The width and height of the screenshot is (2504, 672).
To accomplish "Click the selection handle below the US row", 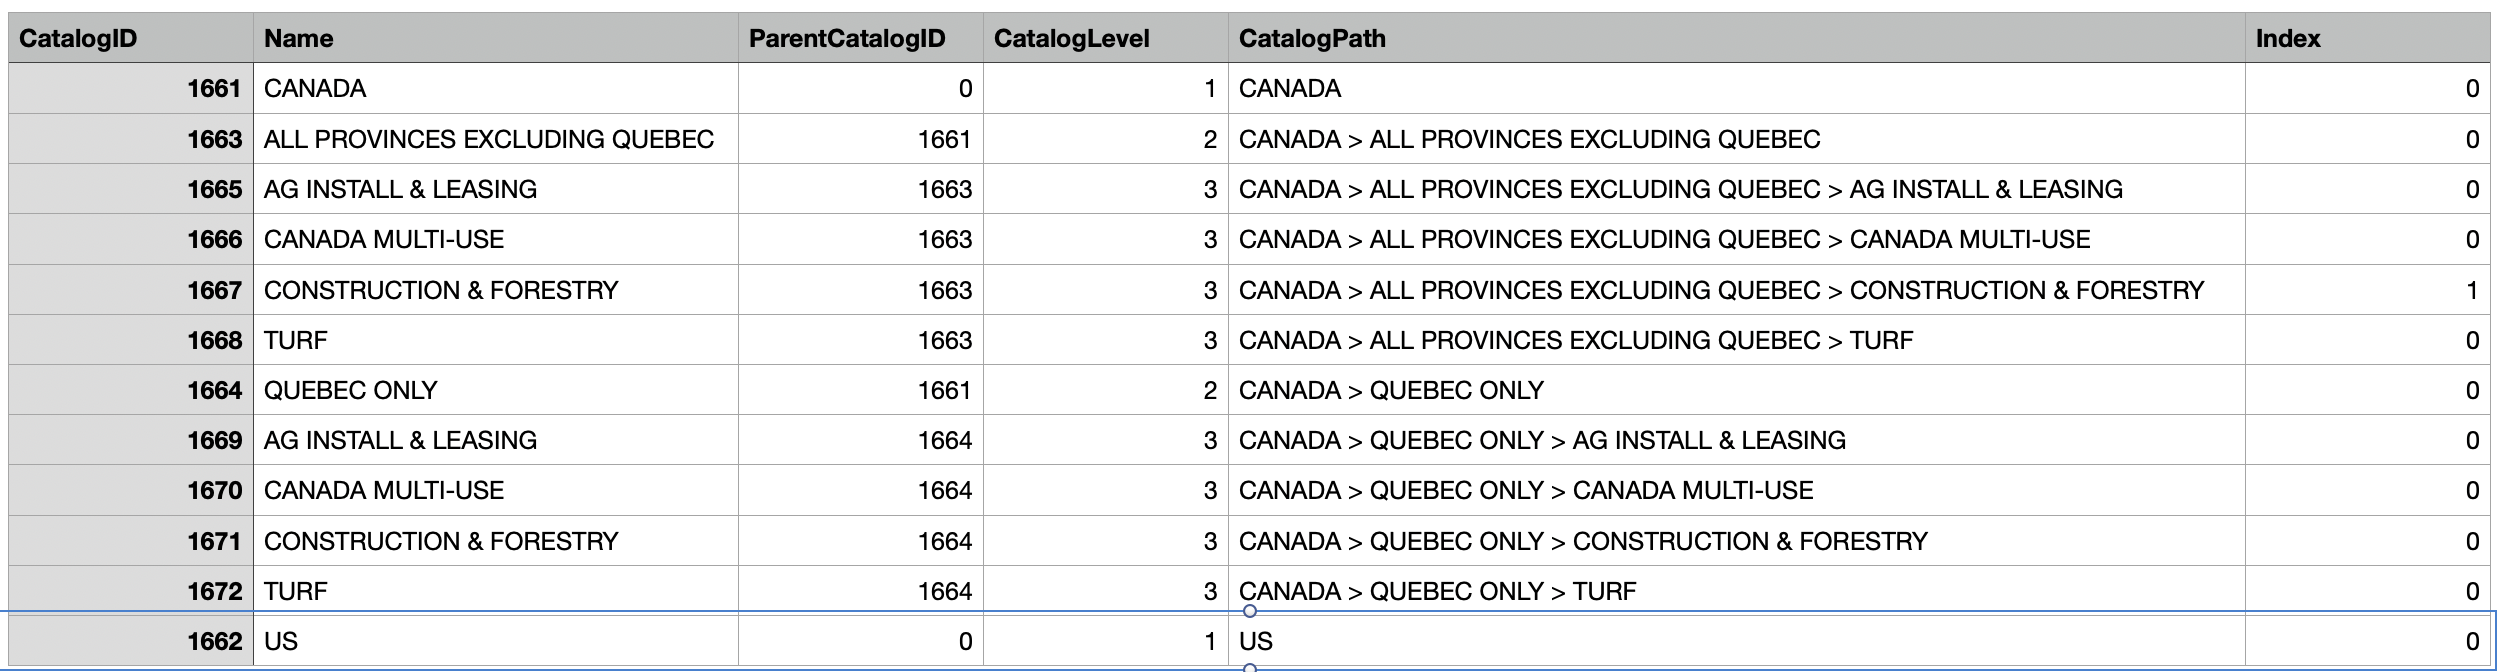I will (x=1249, y=668).
